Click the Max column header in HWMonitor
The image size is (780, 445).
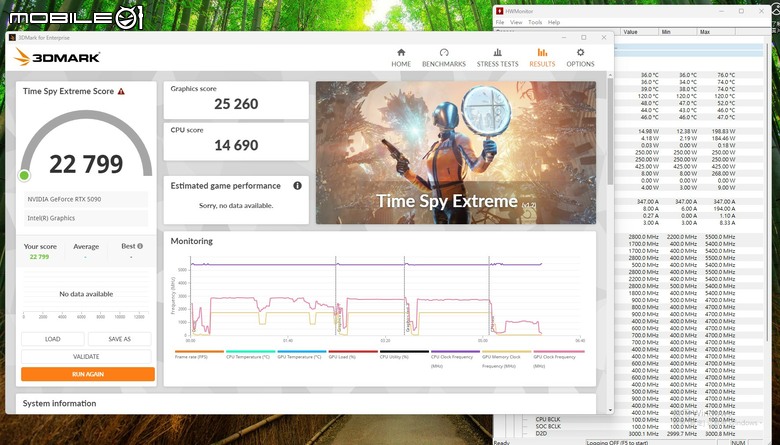pyautogui.click(x=716, y=32)
